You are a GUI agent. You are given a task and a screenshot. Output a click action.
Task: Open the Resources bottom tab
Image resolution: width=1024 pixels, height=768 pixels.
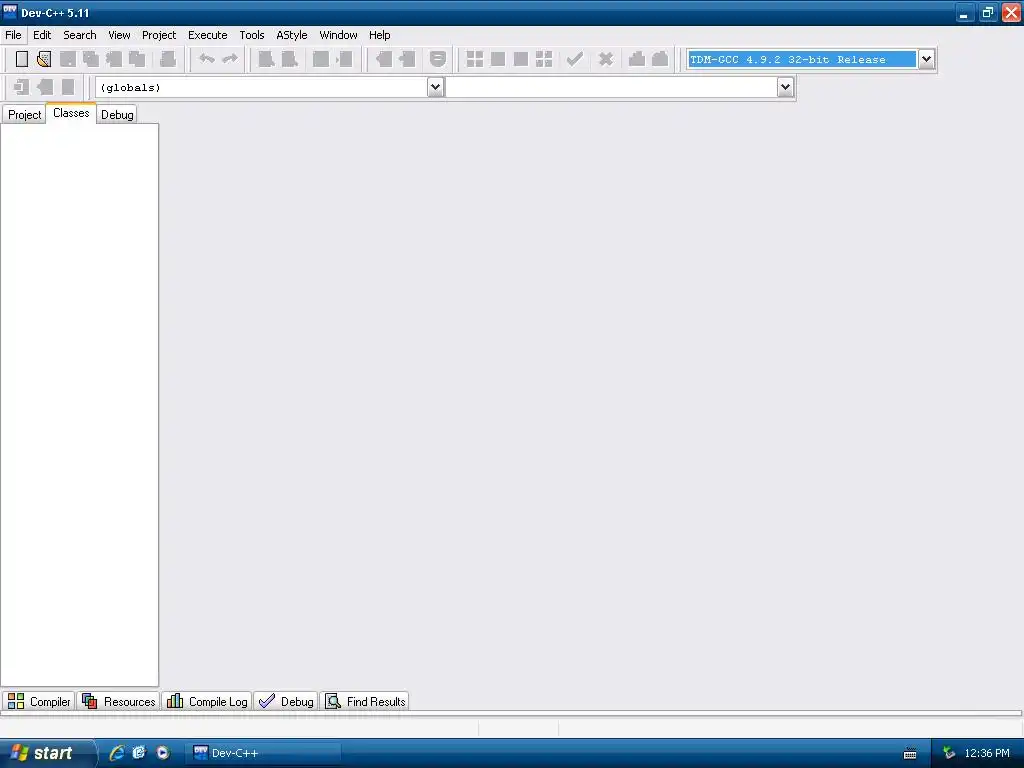click(119, 701)
